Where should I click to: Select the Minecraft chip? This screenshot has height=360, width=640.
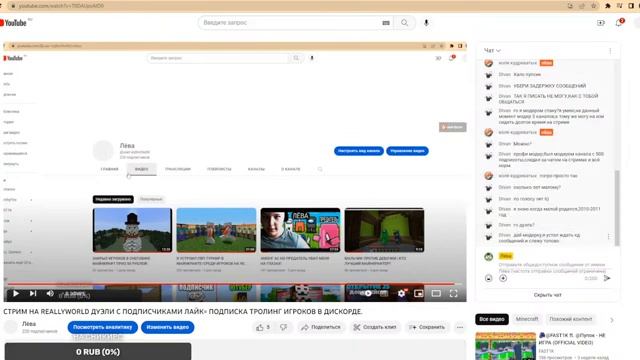(527, 319)
